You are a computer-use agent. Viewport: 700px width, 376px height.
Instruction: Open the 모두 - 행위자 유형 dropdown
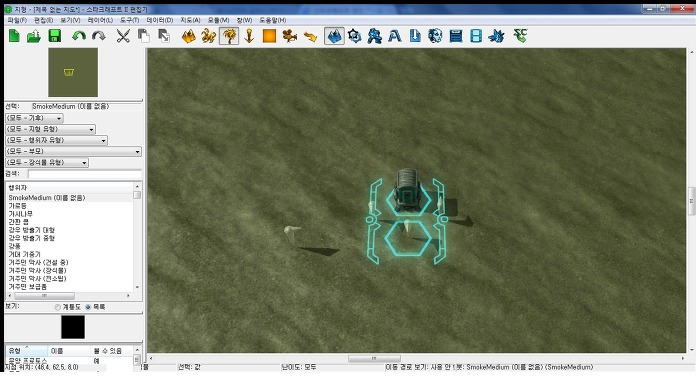point(56,141)
